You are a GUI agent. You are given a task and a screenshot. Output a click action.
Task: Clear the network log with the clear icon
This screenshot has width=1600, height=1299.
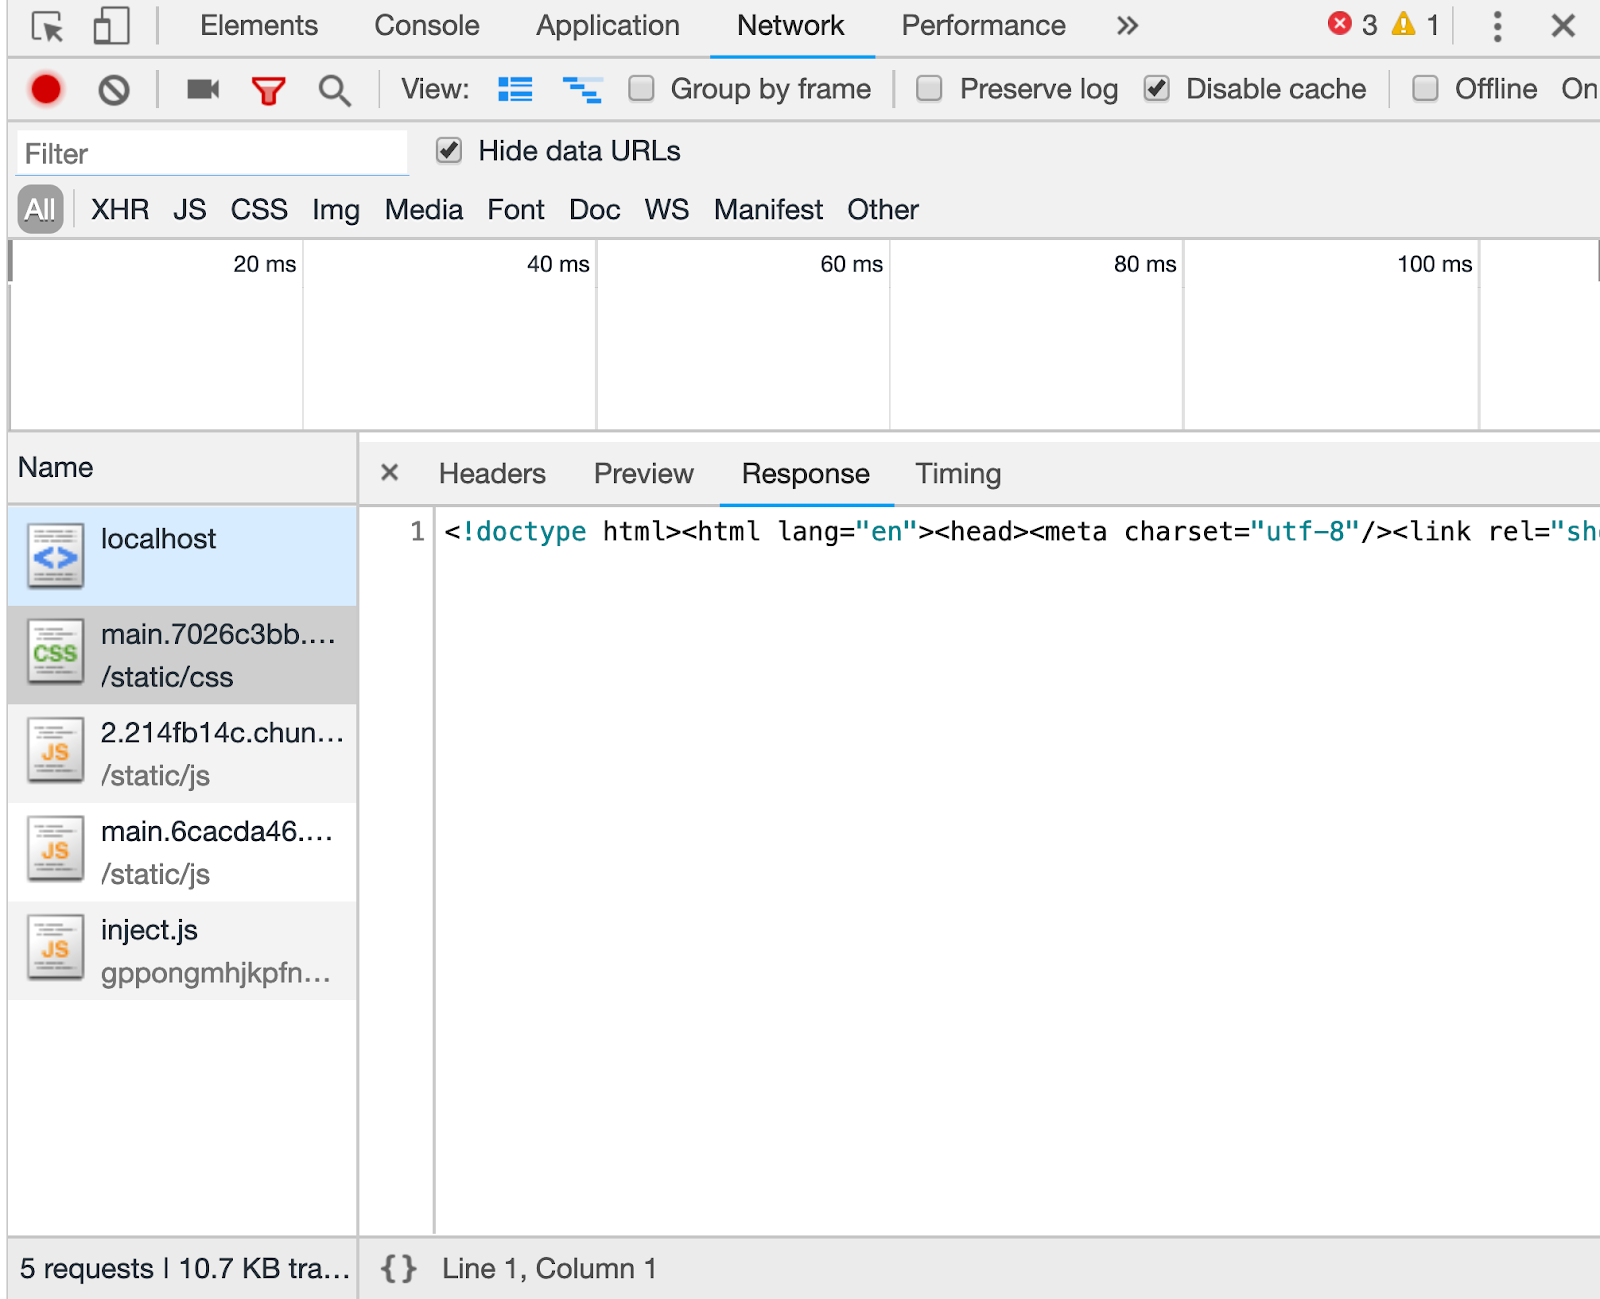click(114, 91)
